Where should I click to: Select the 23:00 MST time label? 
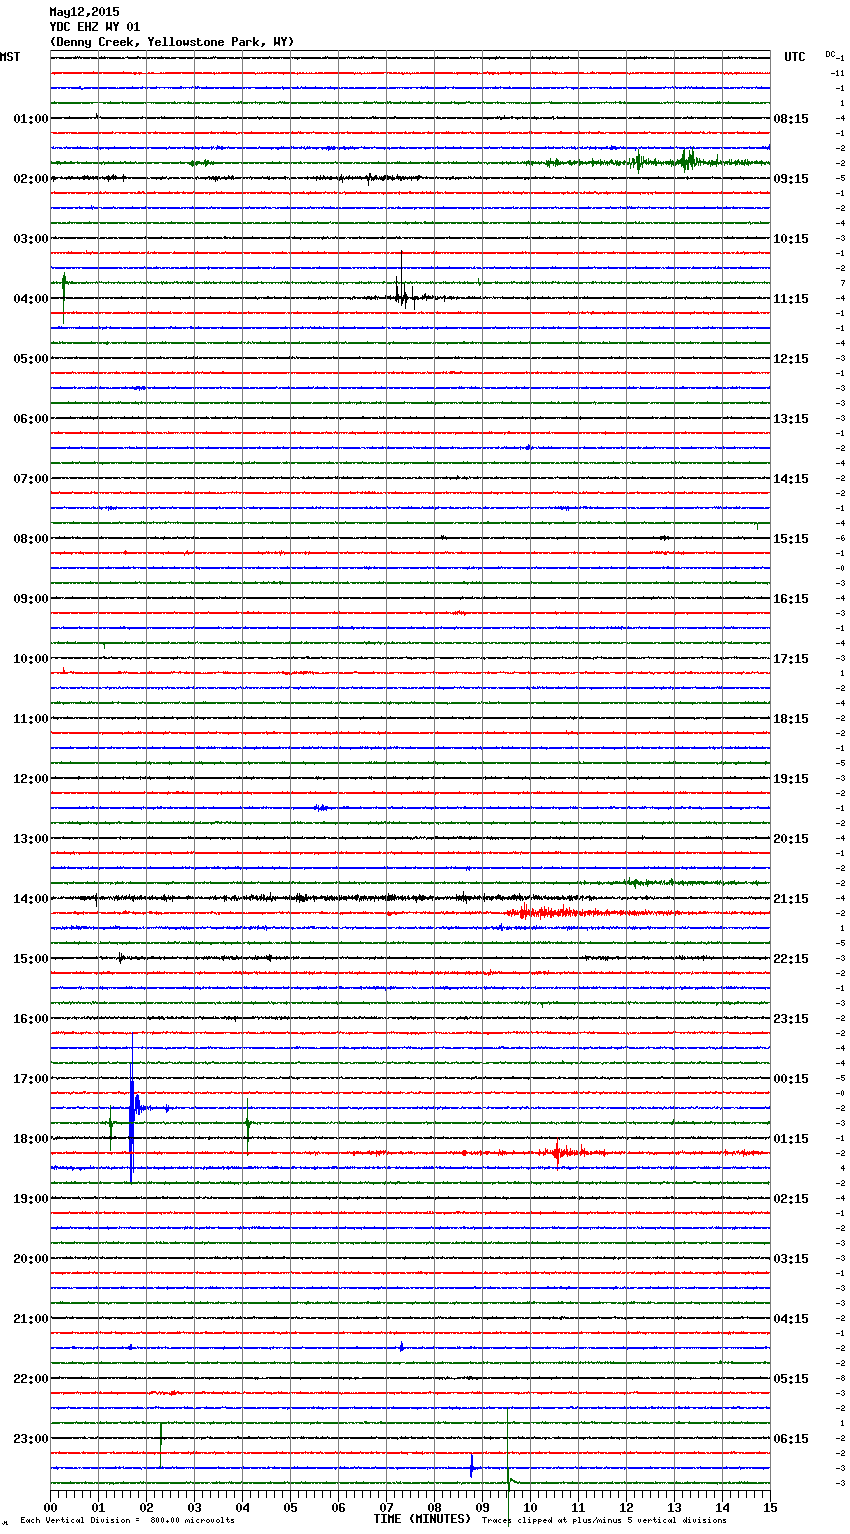click(30, 1439)
